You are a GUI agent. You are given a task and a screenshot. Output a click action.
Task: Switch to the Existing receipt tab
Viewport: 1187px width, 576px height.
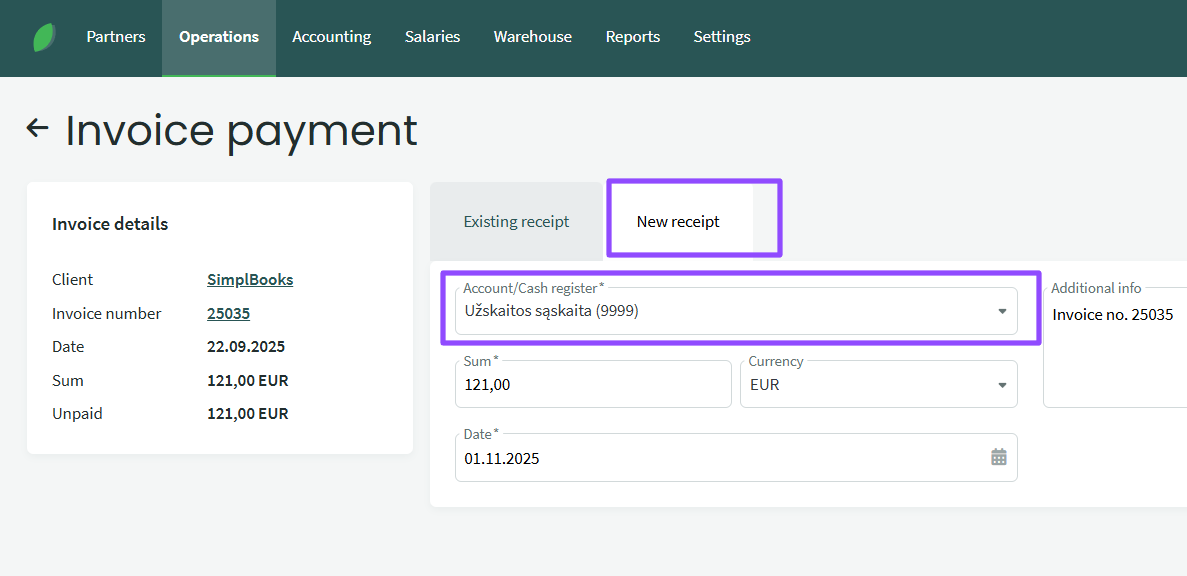coord(516,222)
